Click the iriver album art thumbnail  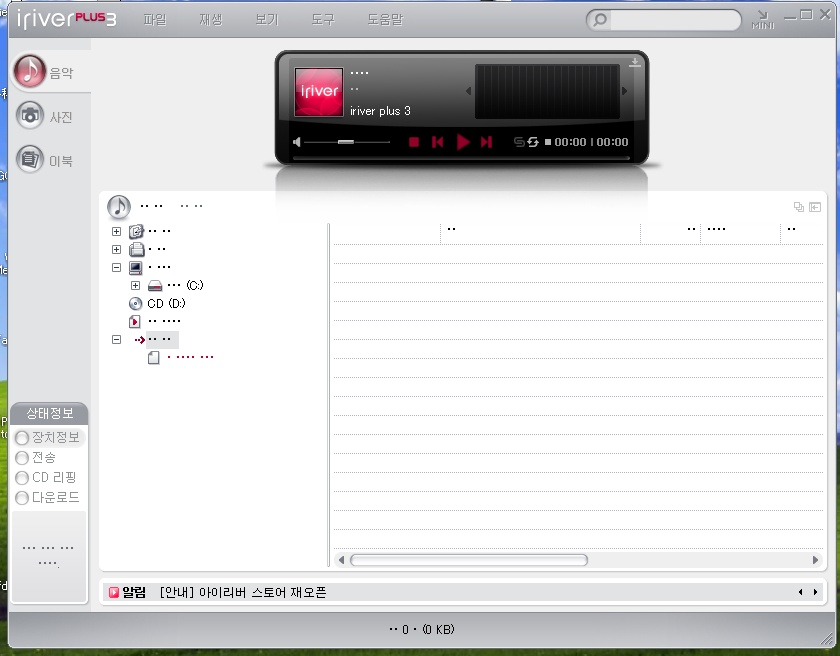(x=319, y=92)
